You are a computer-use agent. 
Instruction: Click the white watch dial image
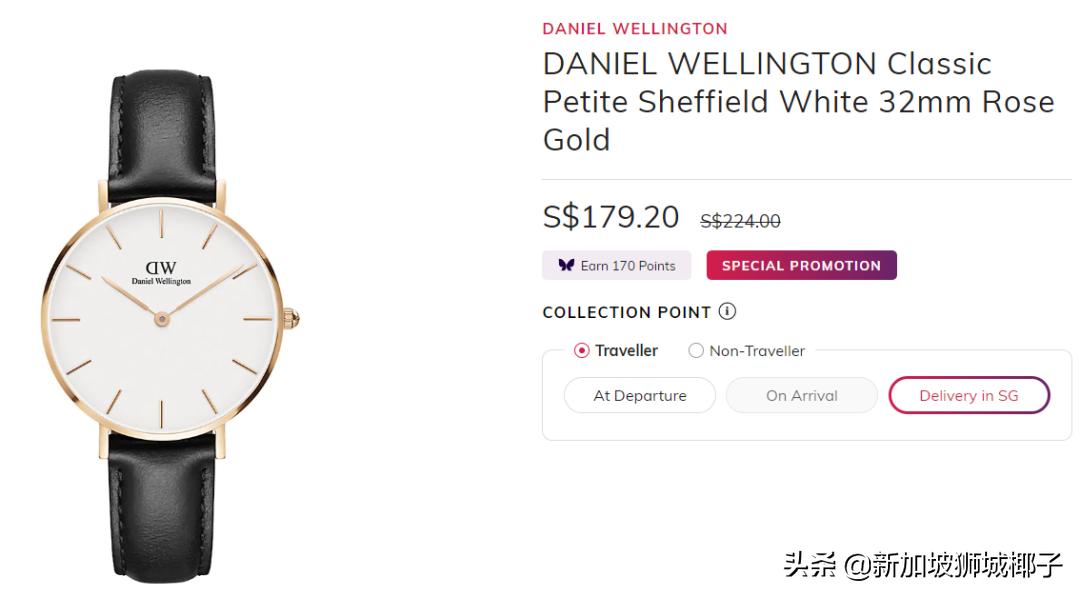(x=160, y=360)
